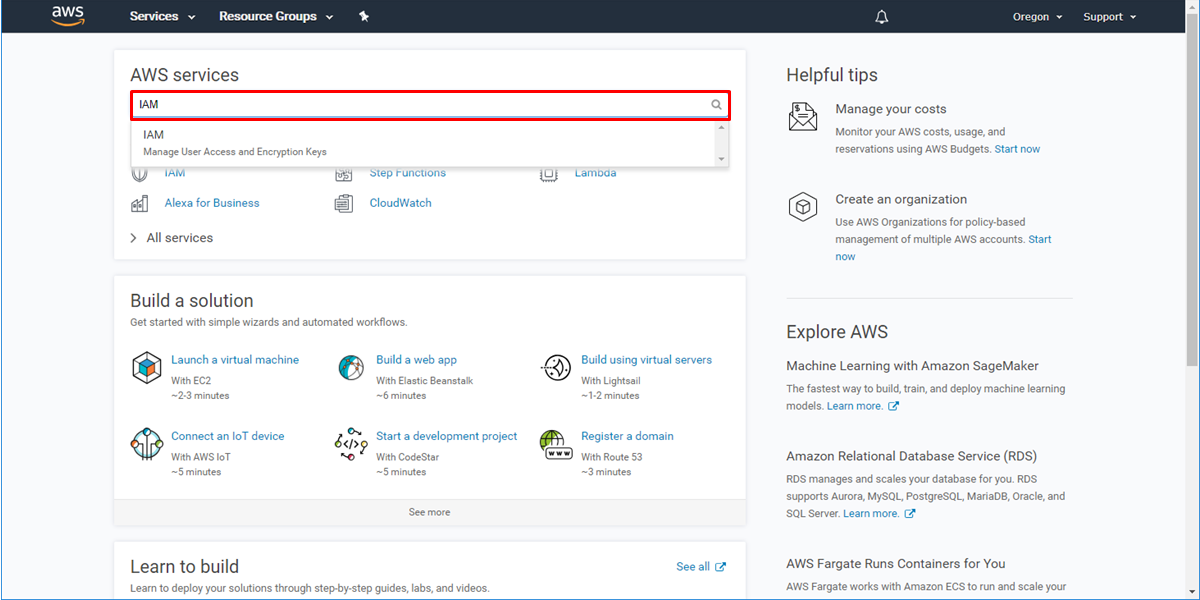Click the IAM search input field
The height and width of the screenshot is (600, 1200).
point(430,104)
